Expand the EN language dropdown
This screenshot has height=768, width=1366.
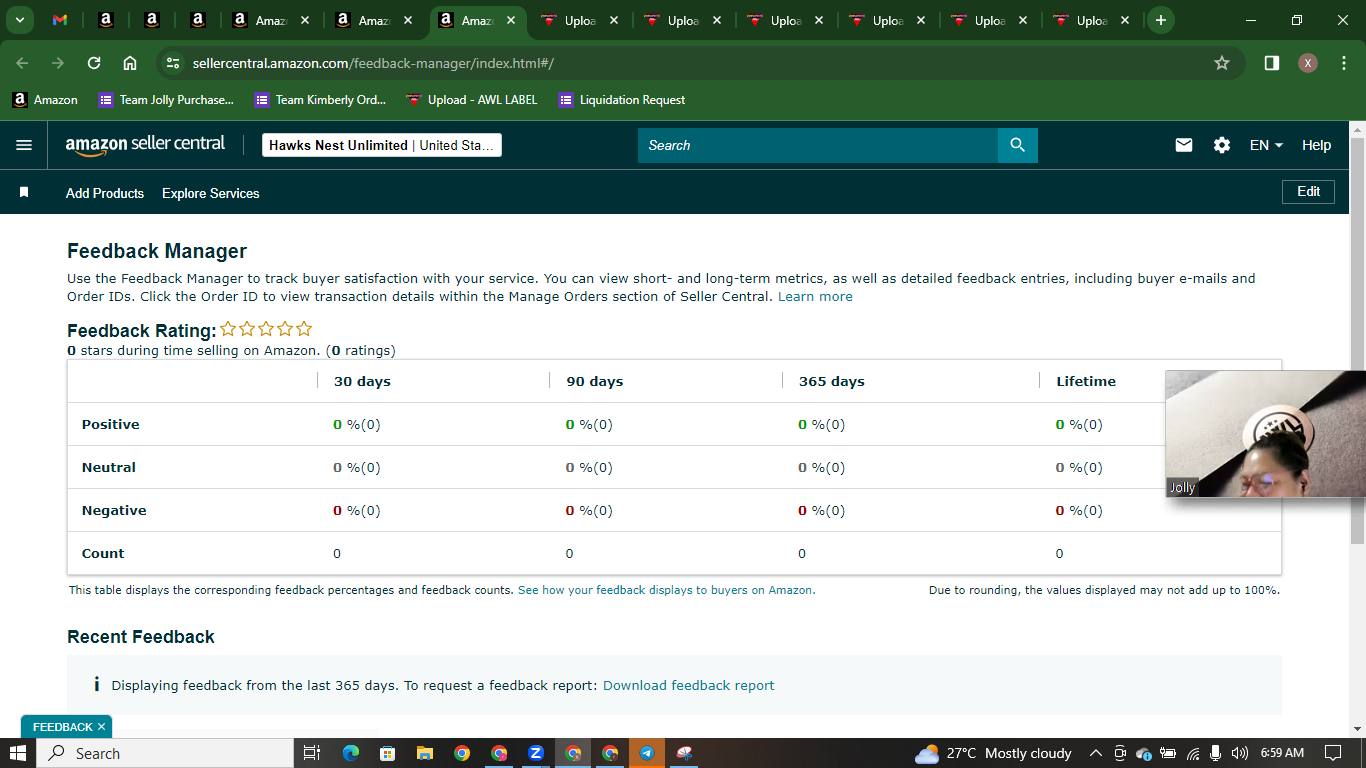(x=1266, y=145)
